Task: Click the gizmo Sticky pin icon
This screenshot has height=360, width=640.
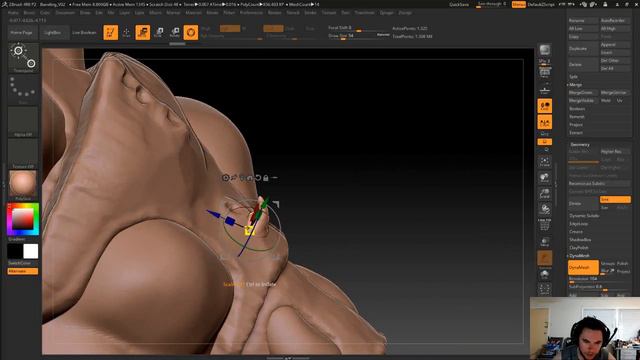Action: click(x=233, y=178)
